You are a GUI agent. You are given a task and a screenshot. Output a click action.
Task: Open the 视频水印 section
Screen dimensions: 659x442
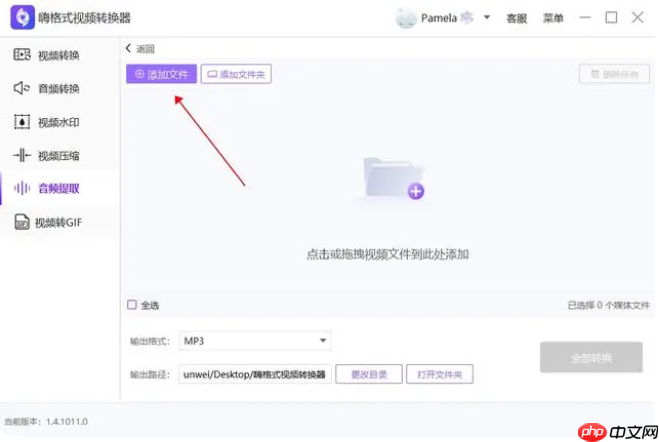pos(60,122)
